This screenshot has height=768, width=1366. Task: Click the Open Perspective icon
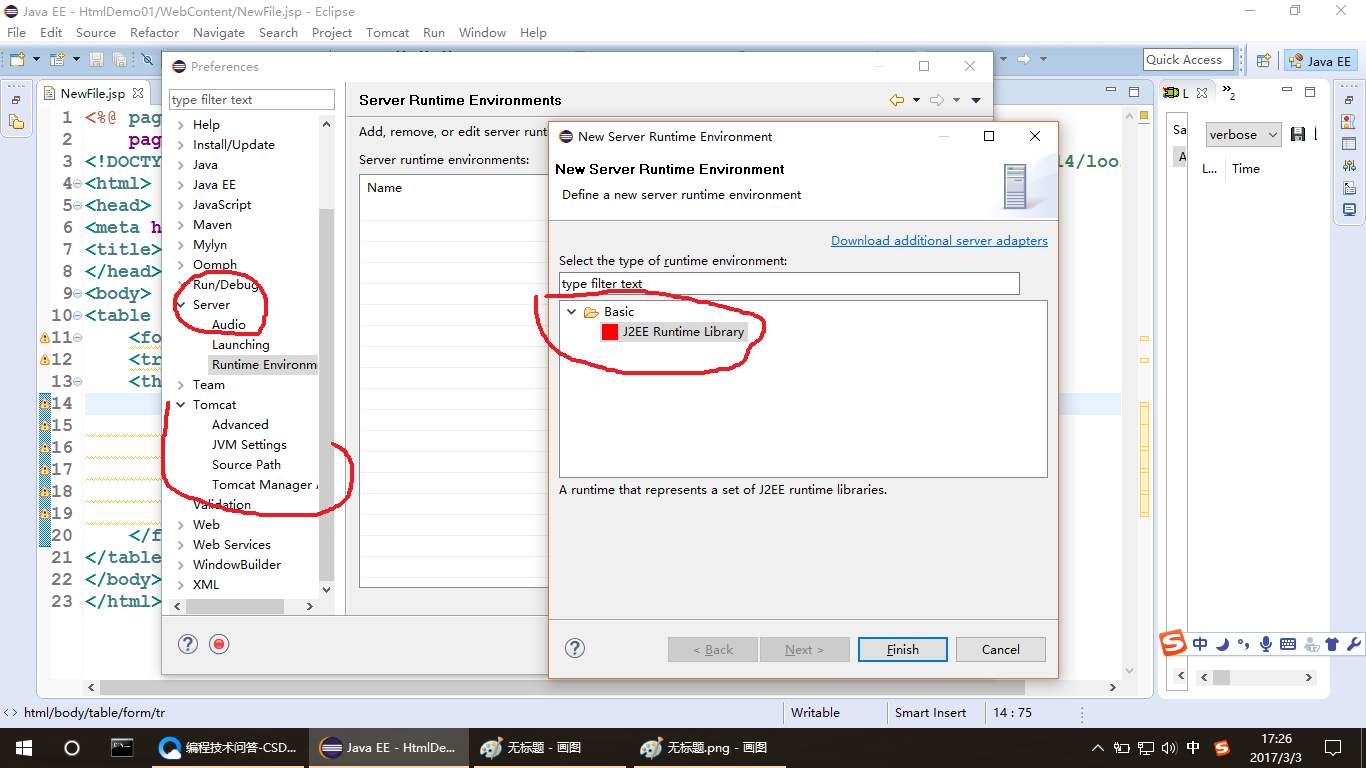1263,60
